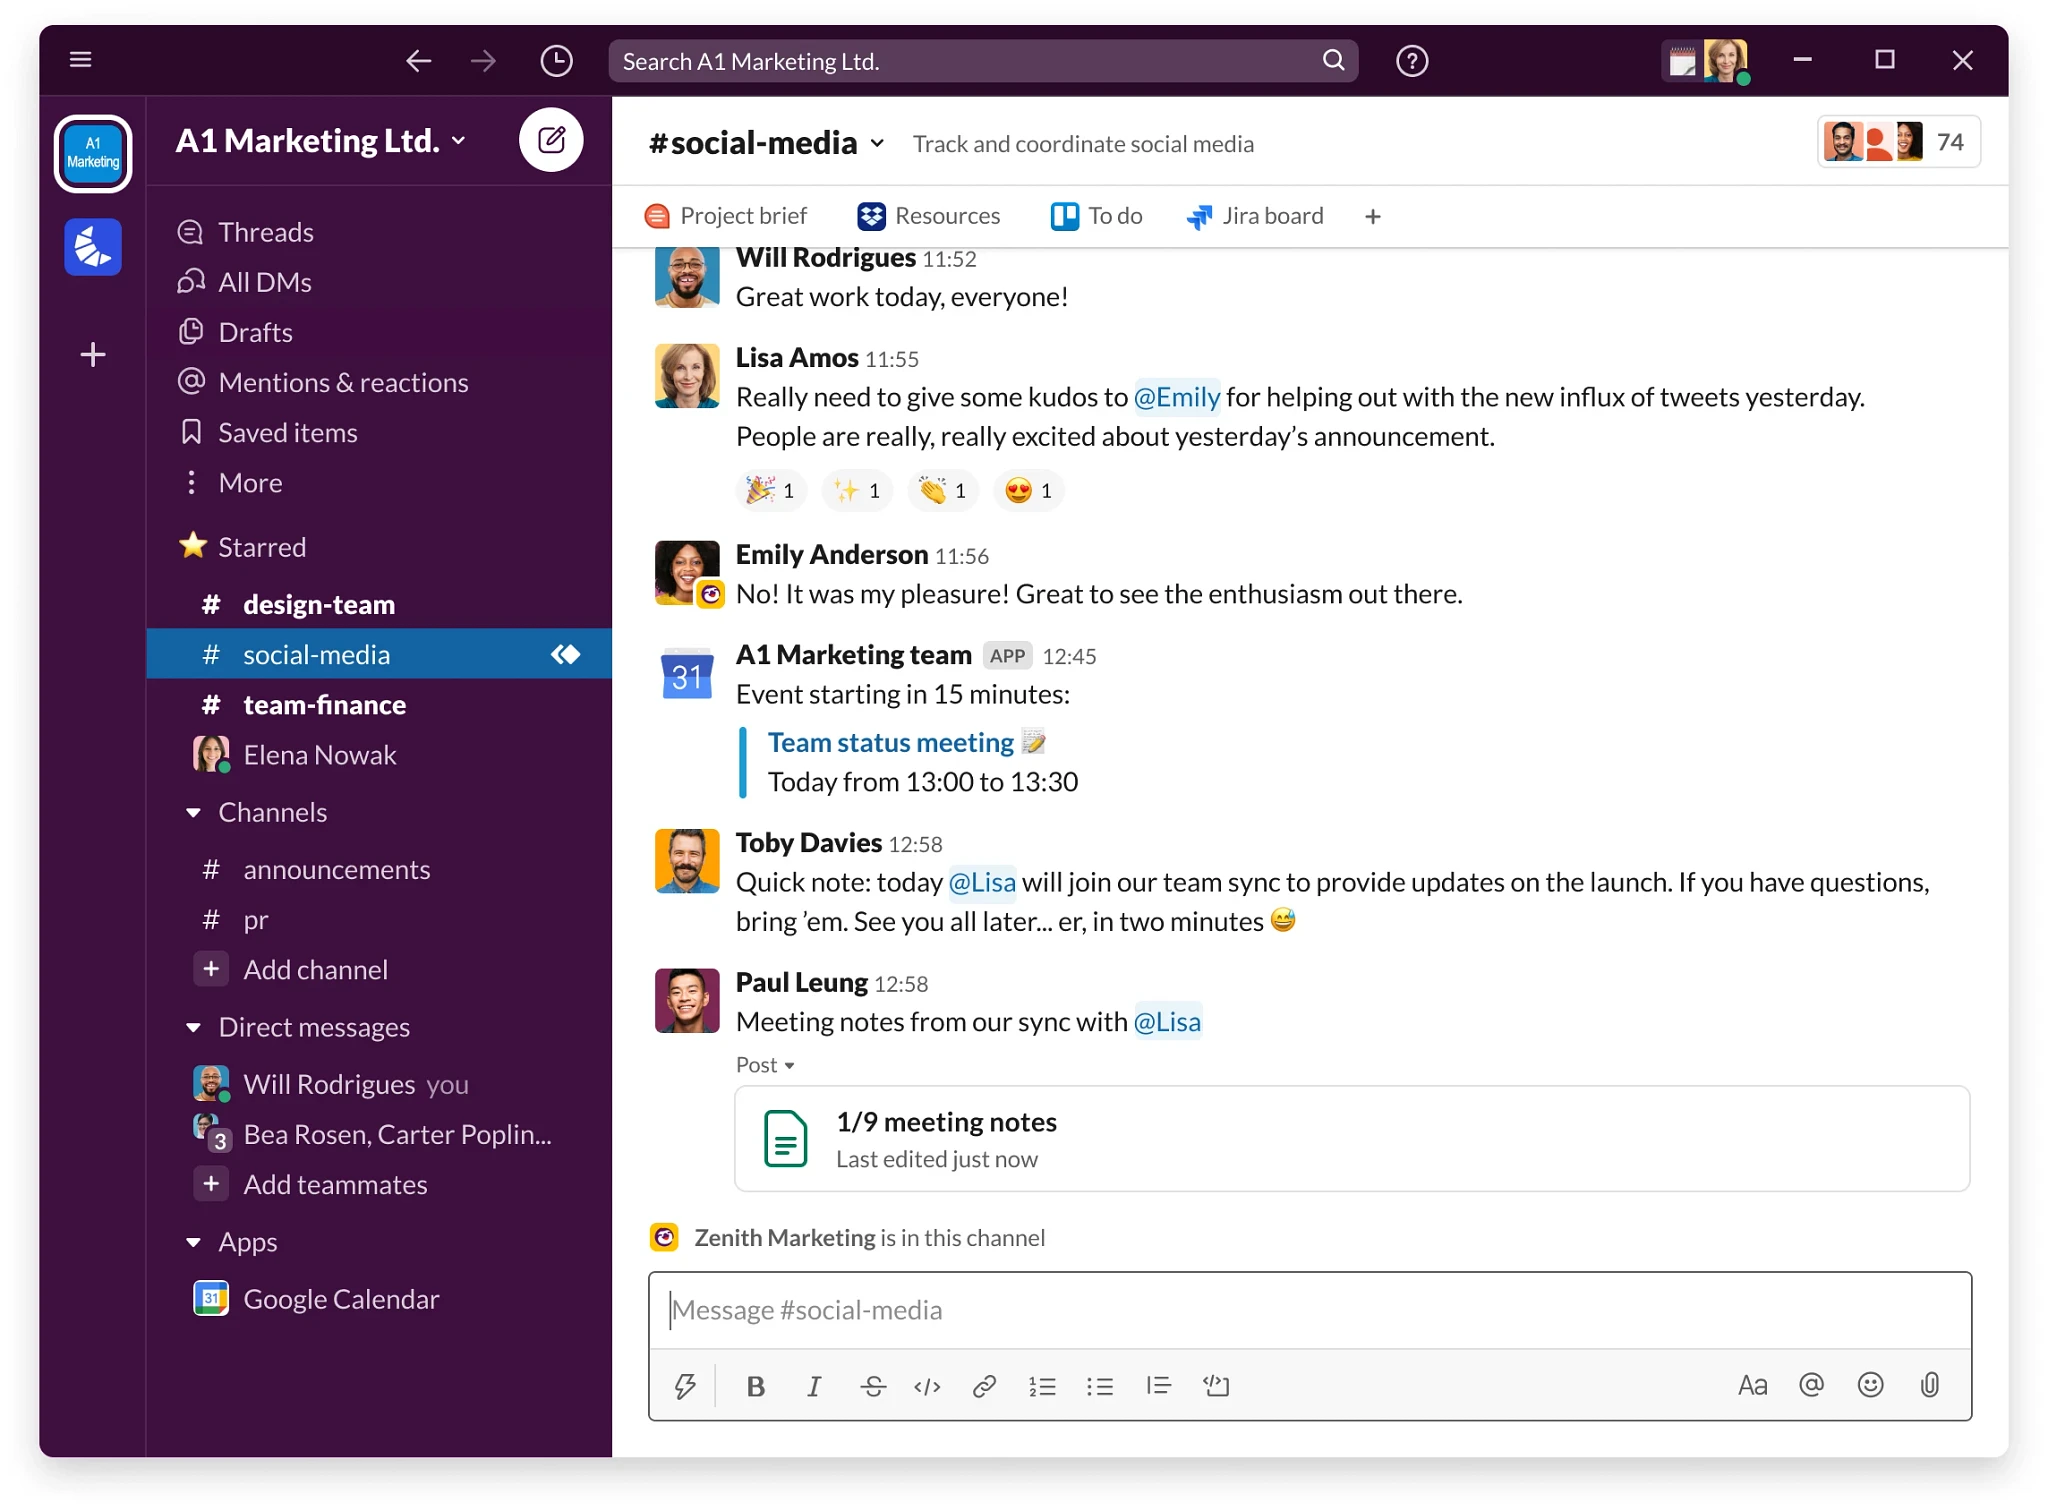
Task: Toggle the 🎉 reaction on Lisa's message
Action: point(770,490)
